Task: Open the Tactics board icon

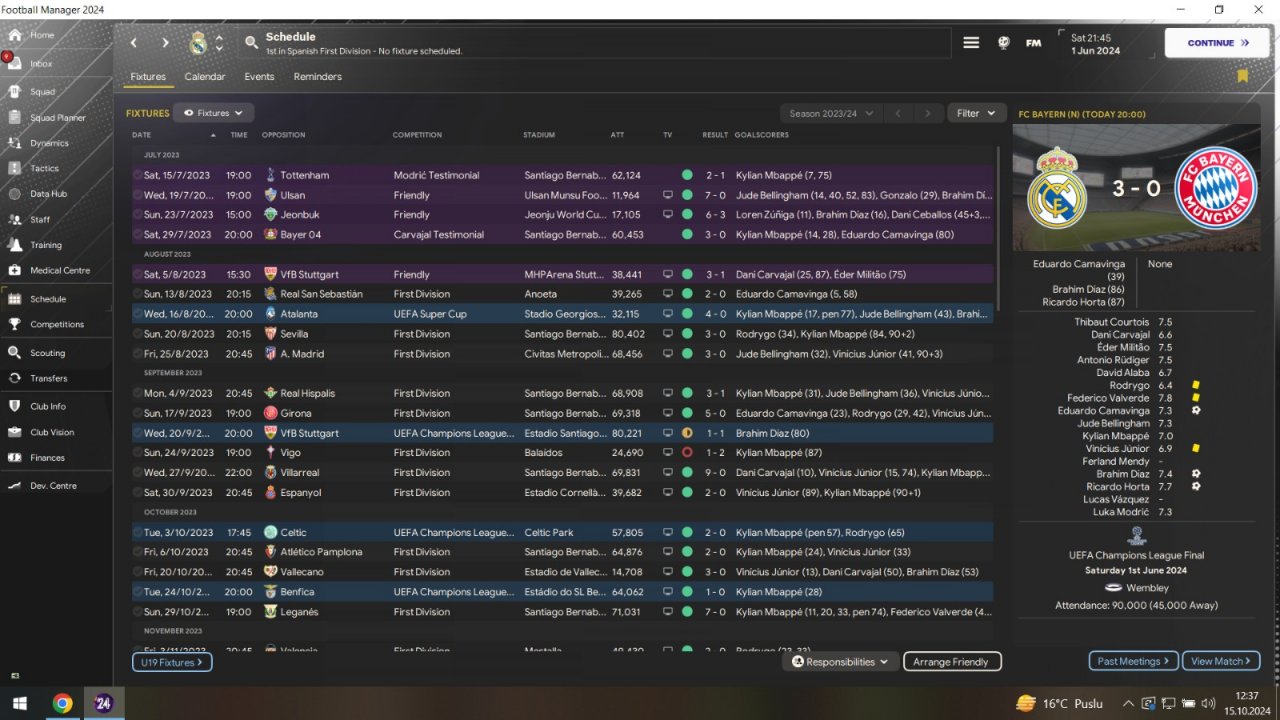Action: pos(14,168)
